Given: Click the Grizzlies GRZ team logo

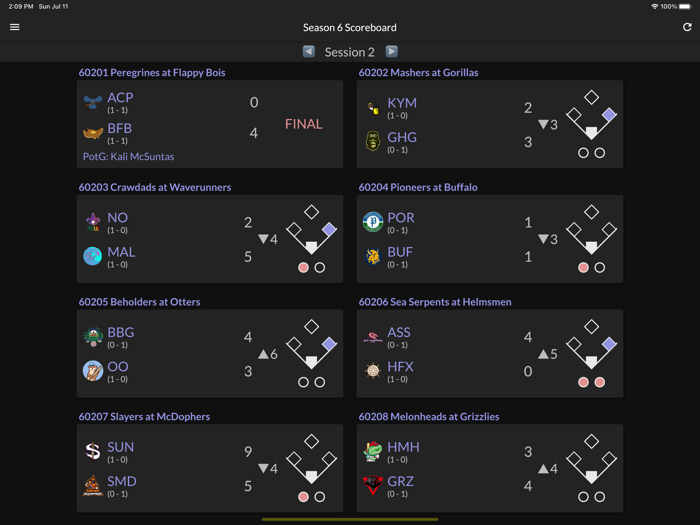Looking at the screenshot, I should tap(373, 485).
